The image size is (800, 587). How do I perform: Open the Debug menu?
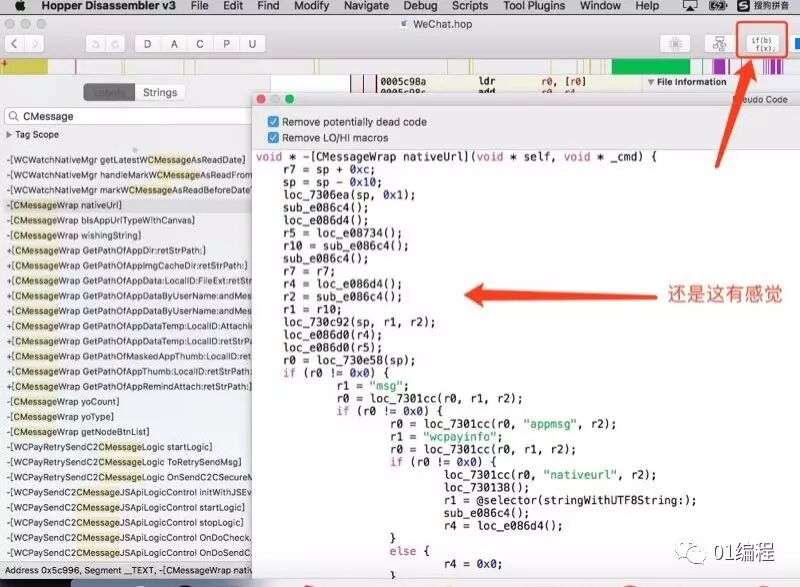pyautogui.click(x=420, y=6)
